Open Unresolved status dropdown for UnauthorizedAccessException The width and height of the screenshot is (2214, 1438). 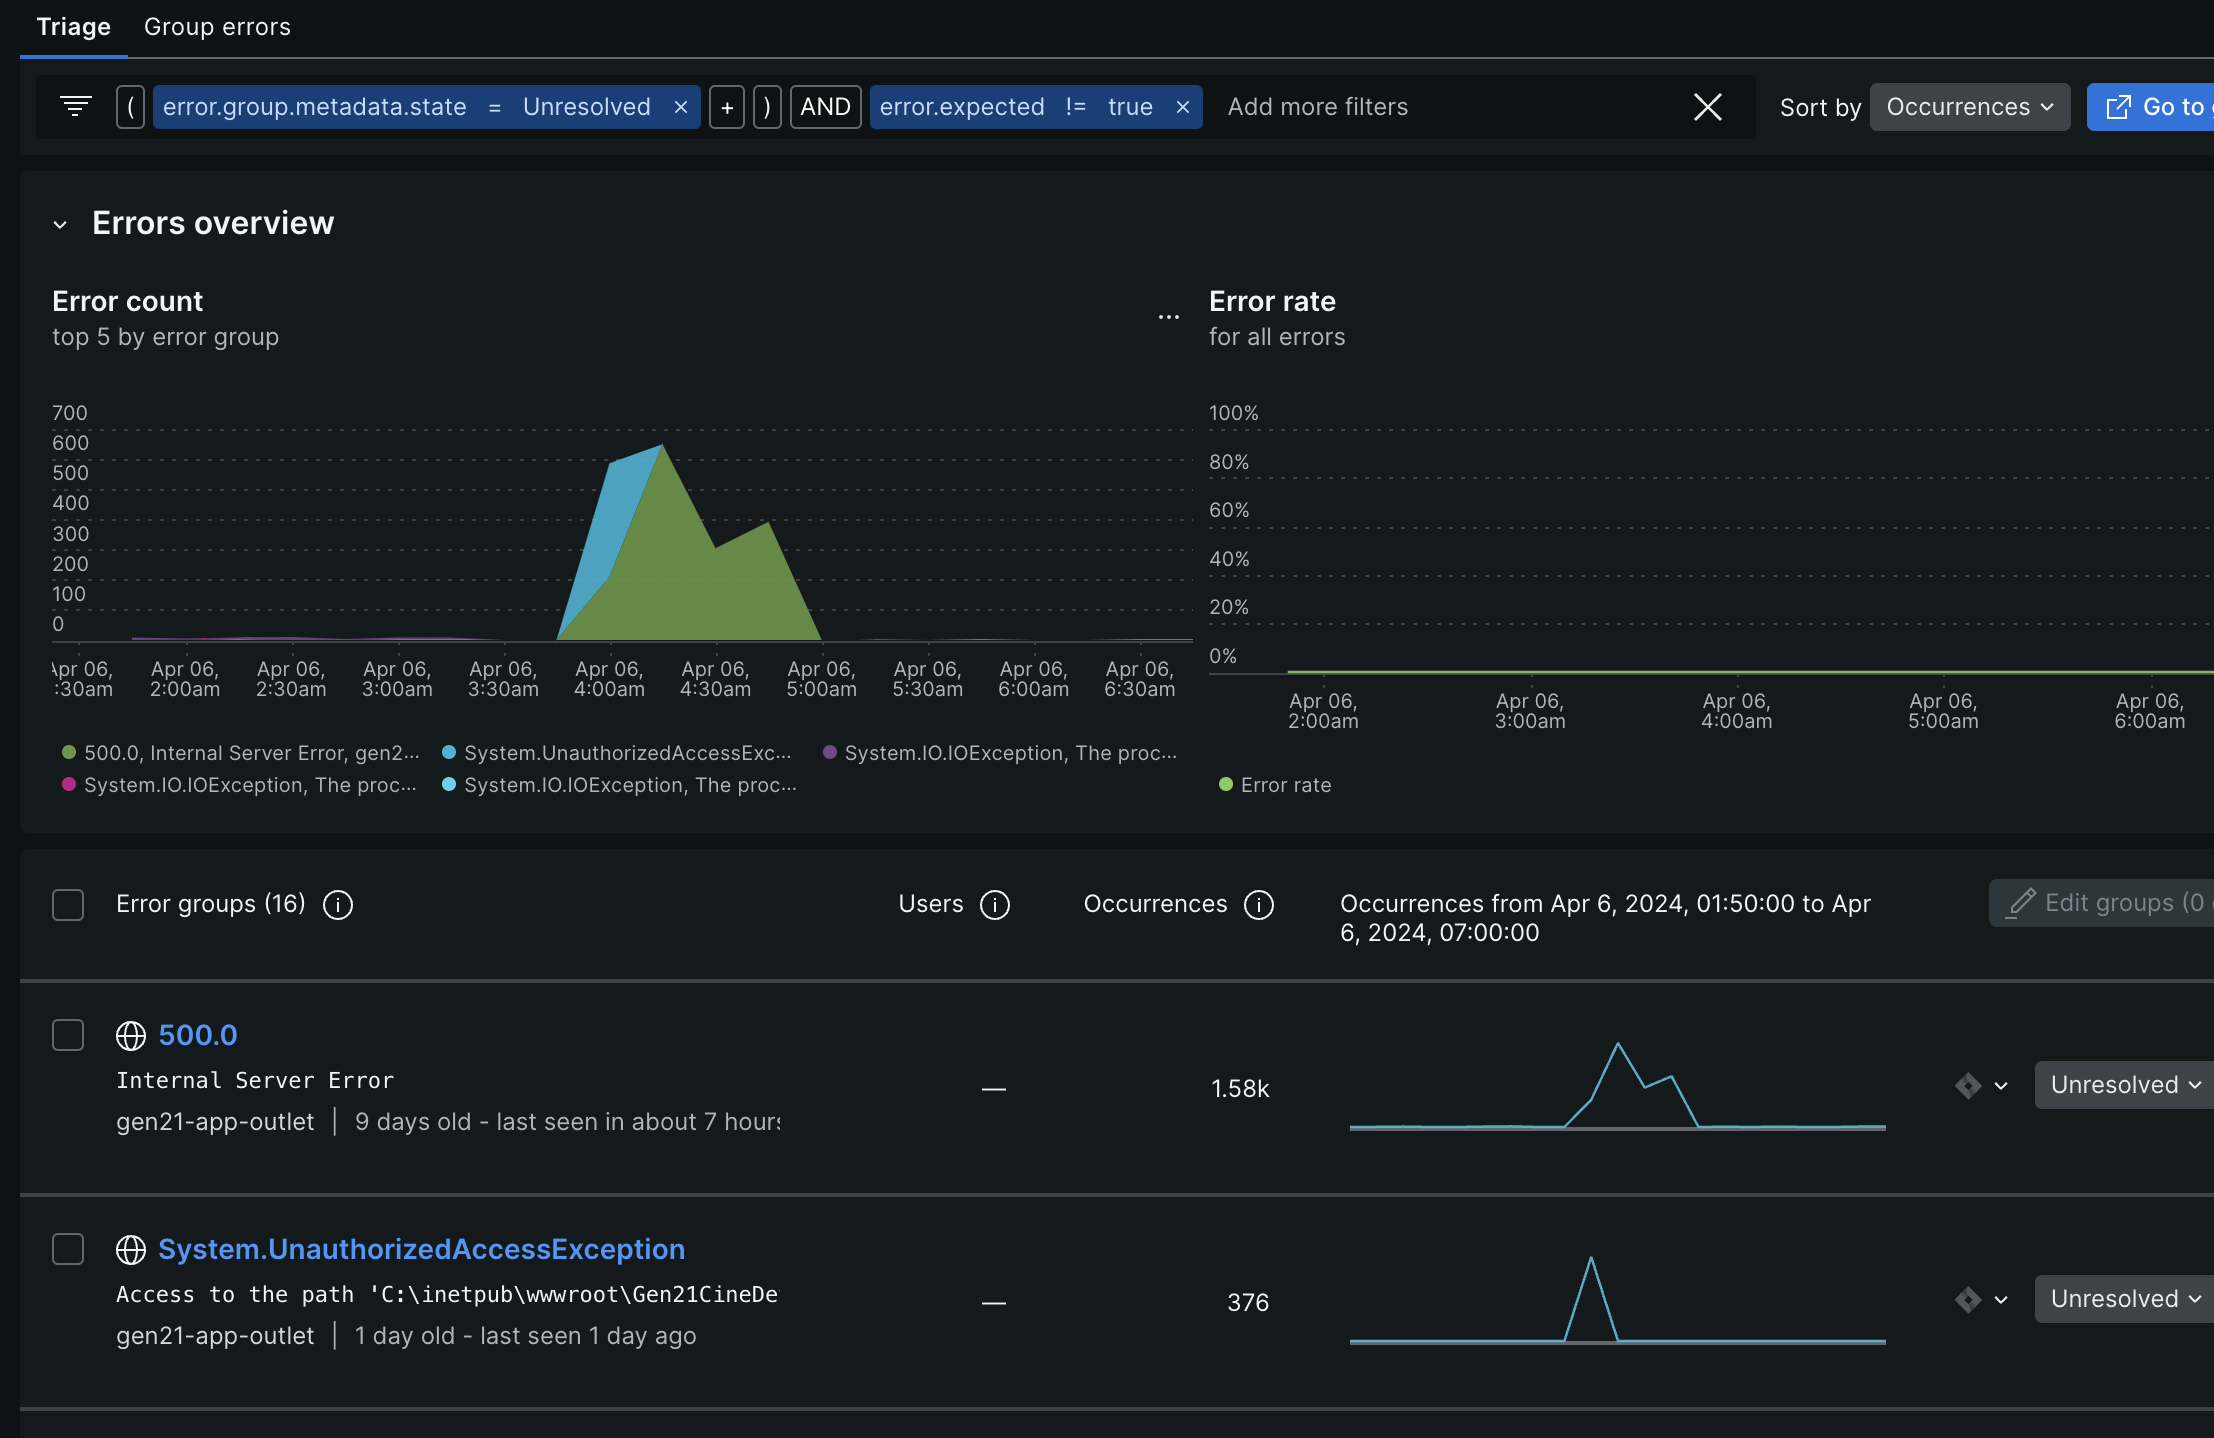[2124, 1299]
